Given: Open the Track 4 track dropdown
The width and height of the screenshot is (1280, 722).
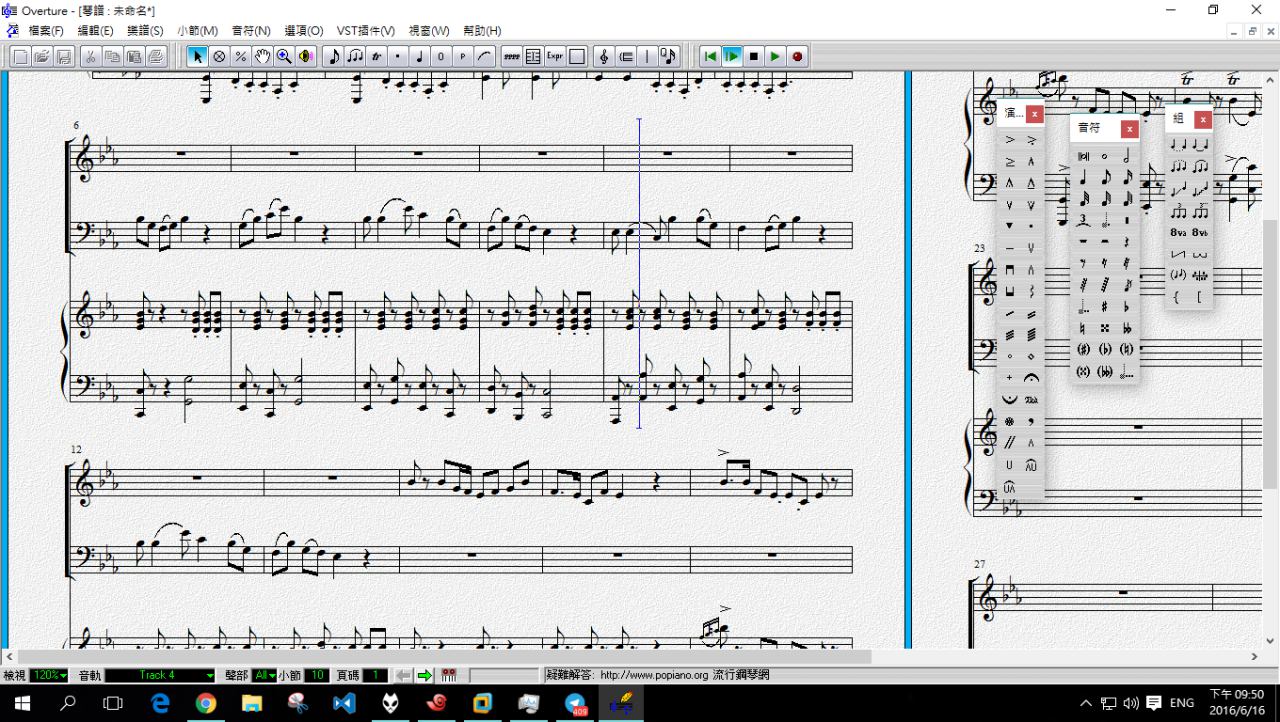Looking at the screenshot, I should (x=160, y=676).
